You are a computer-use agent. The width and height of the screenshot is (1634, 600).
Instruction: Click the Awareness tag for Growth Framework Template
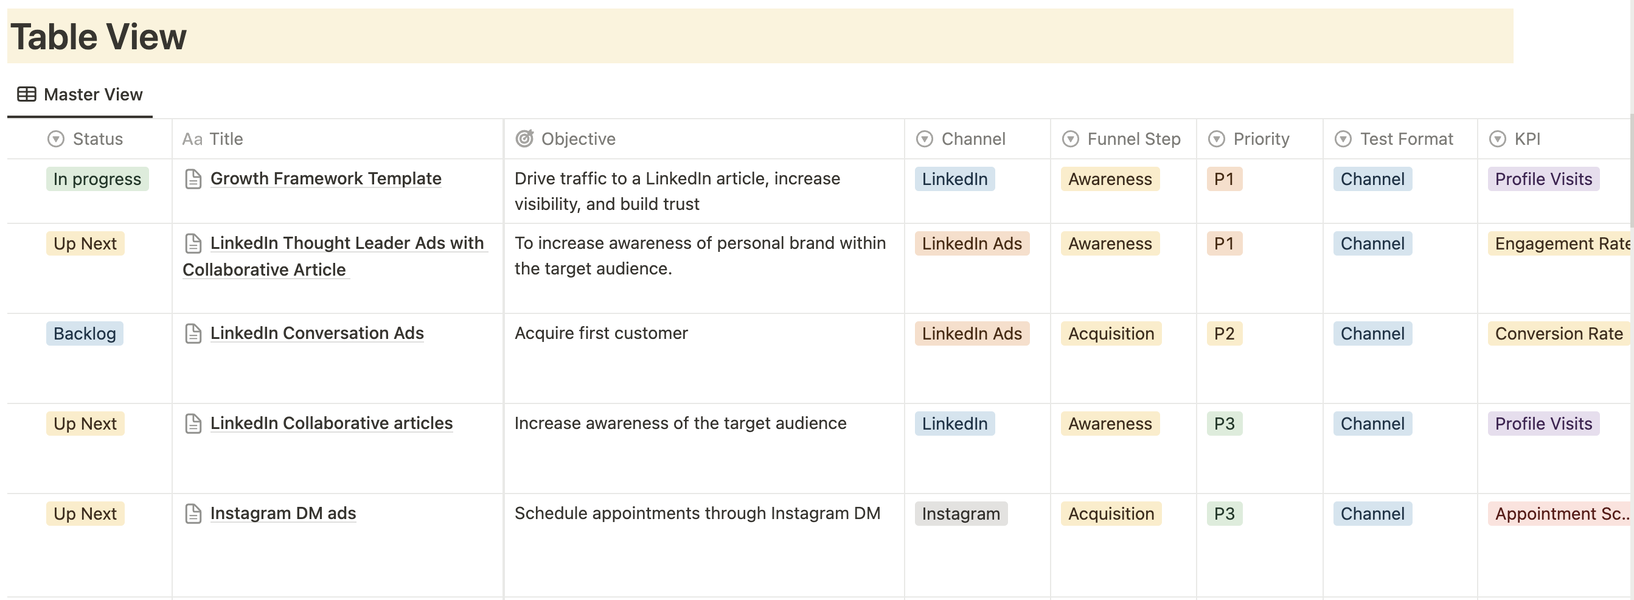[x=1110, y=179]
